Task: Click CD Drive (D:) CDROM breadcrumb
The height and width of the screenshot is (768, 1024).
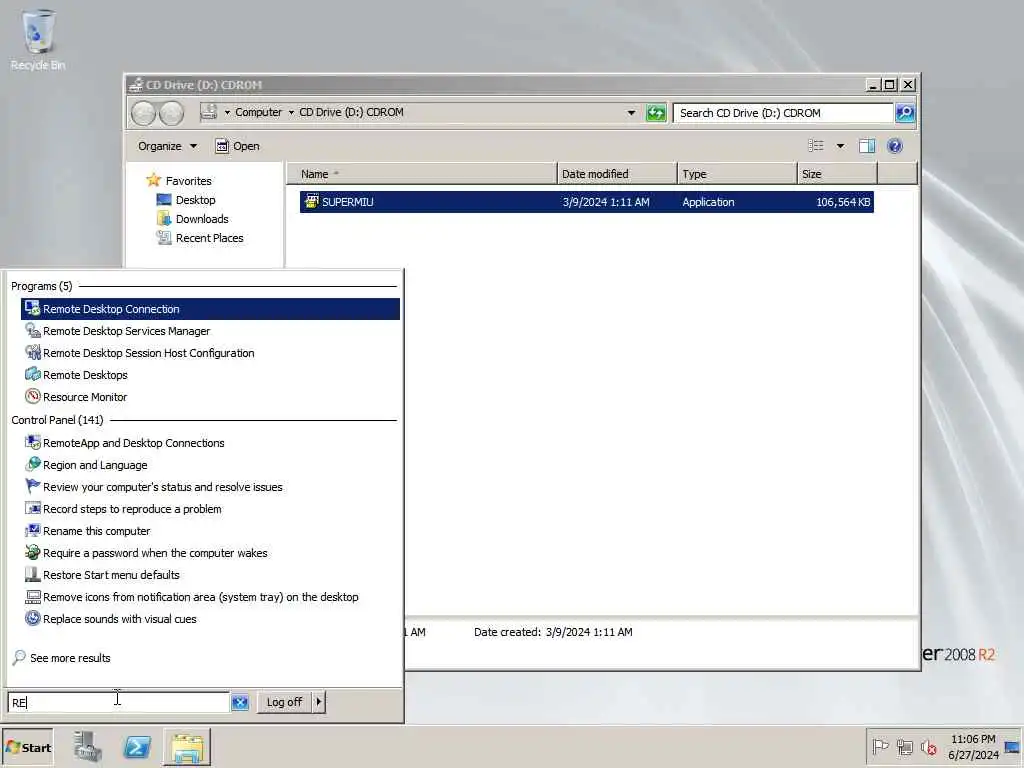Action: coord(351,112)
